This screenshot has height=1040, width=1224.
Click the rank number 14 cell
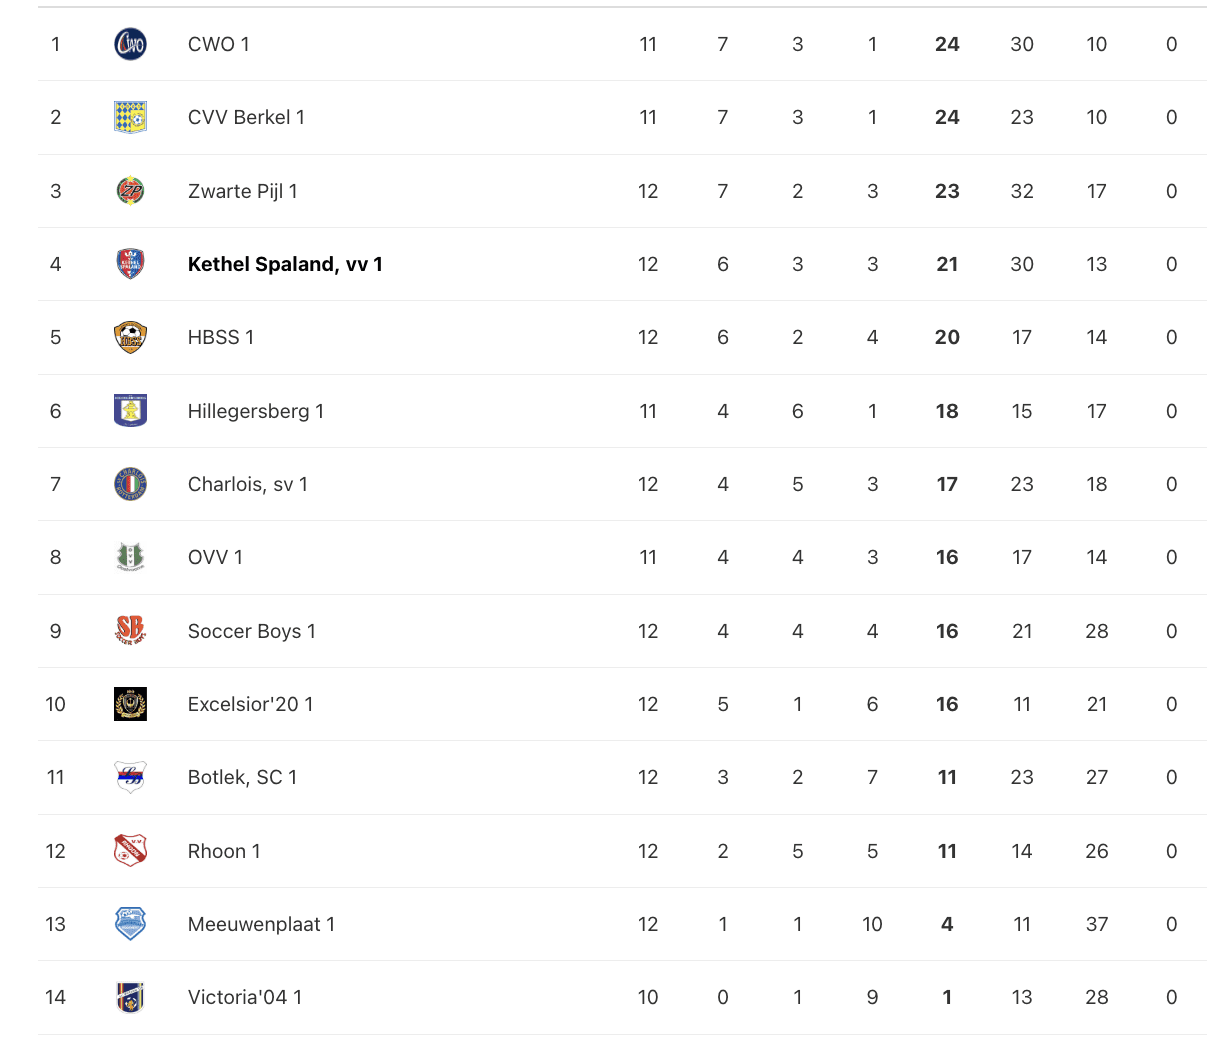[56, 997]
